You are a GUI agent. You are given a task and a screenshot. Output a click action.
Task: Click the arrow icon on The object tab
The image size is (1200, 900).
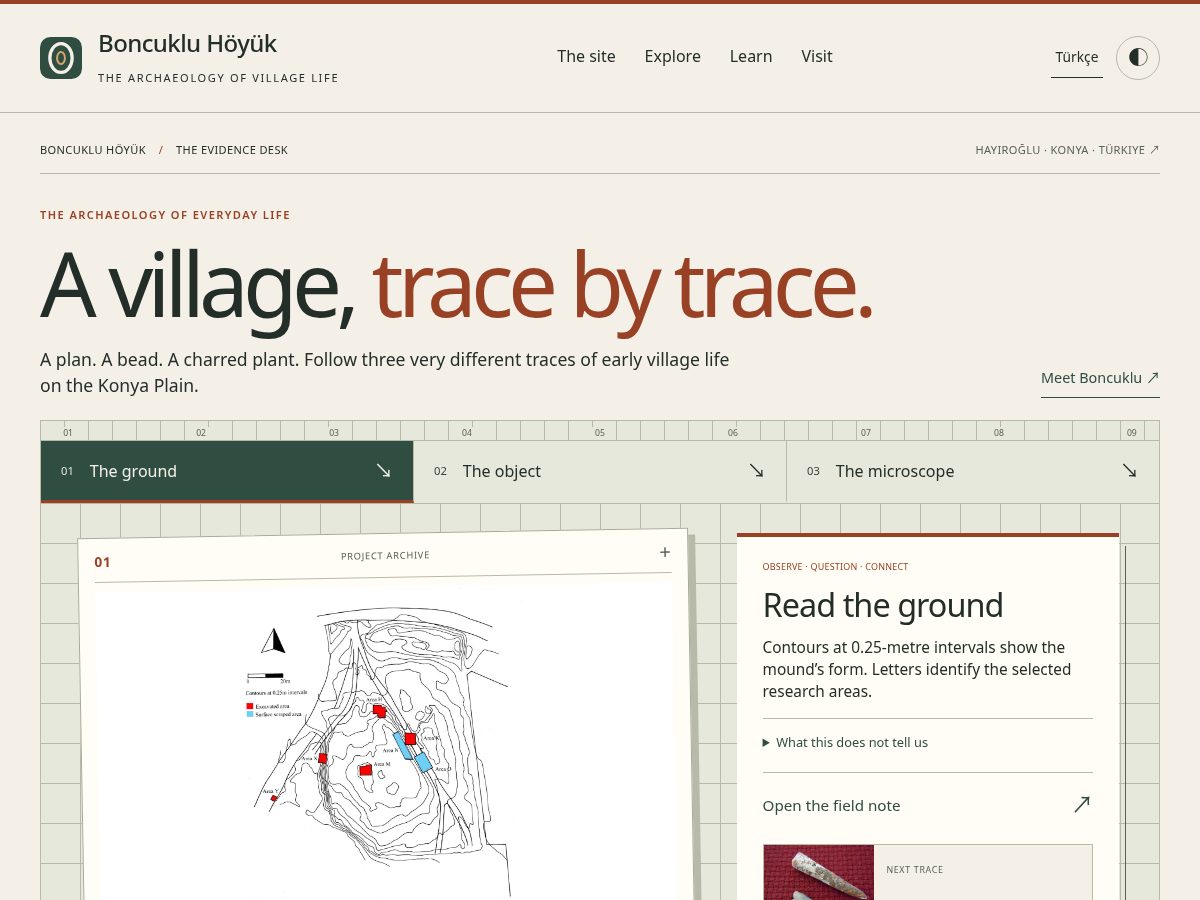[756, 470]
